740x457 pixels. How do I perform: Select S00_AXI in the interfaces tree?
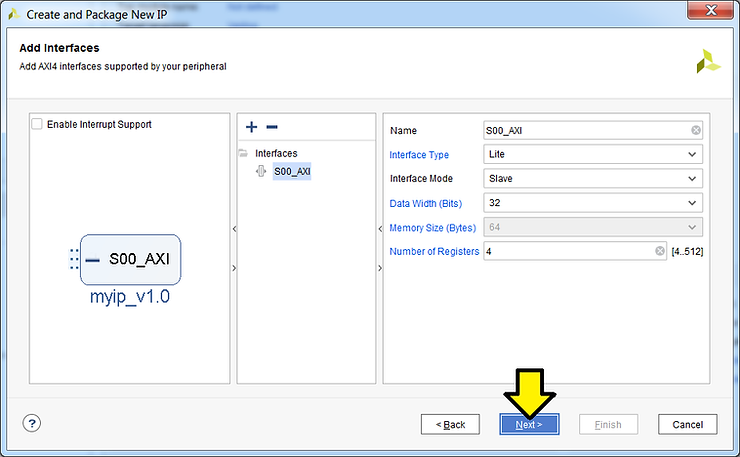[x=292, y=171]
